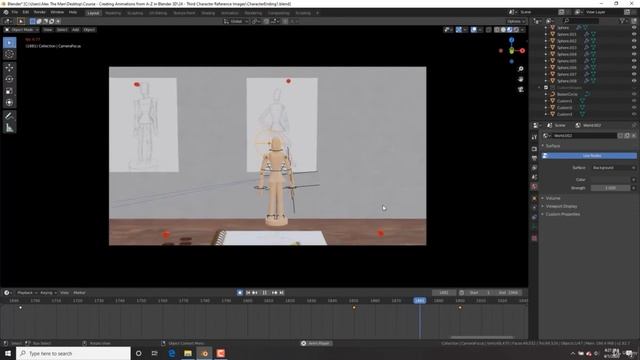Open the File menu

(15, 12)
